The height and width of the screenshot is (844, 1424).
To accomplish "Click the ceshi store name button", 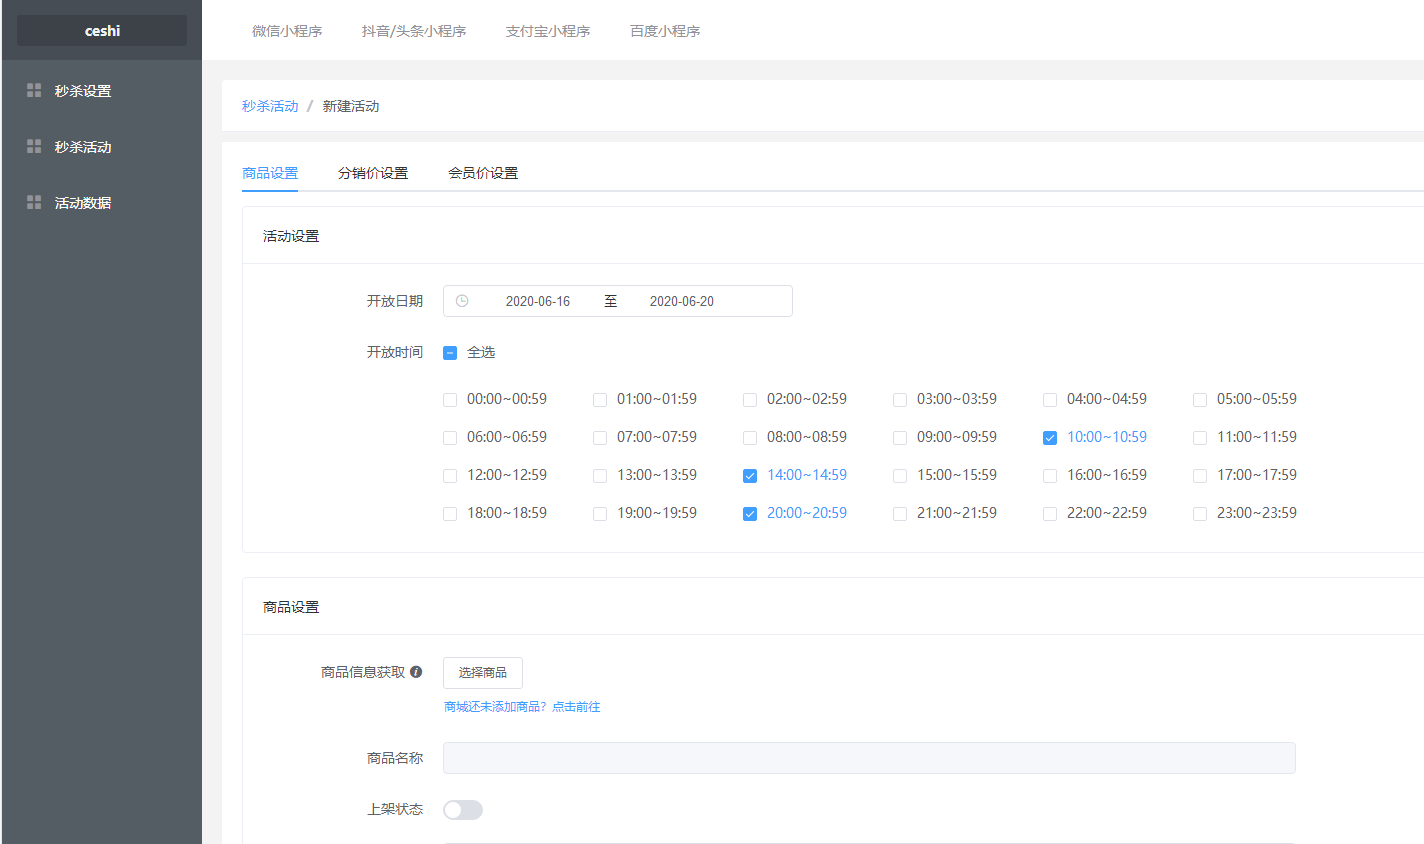I will (102, 31).
